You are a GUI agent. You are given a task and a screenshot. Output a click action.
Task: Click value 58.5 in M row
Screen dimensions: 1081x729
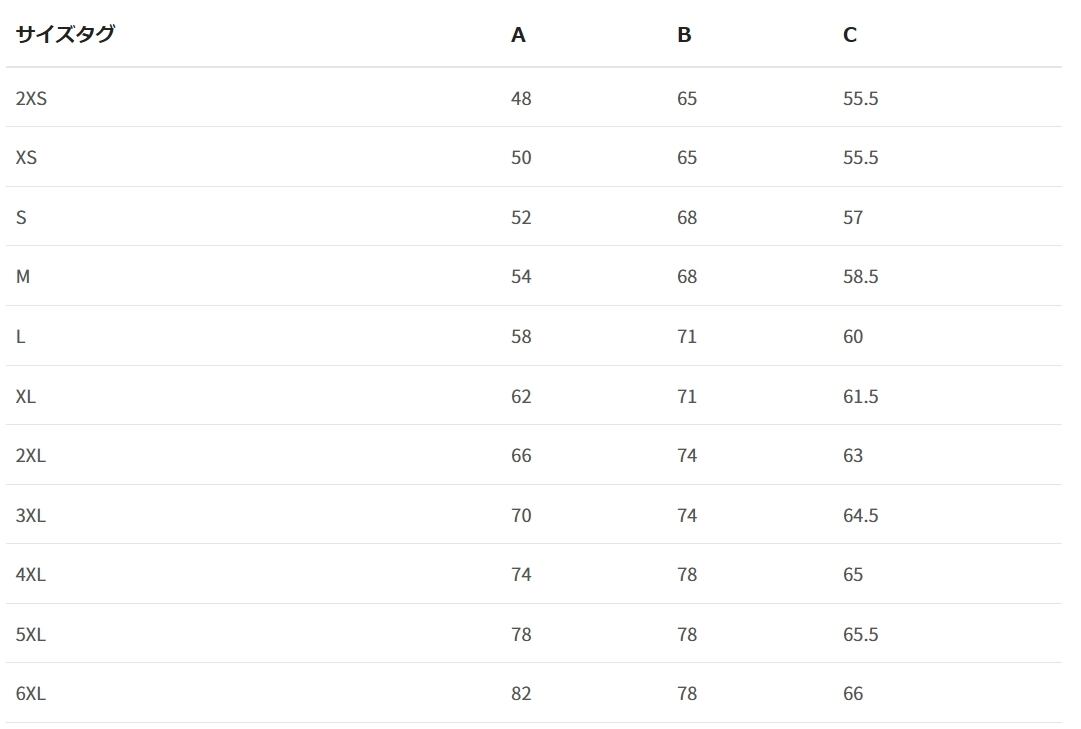coord(860,277)
